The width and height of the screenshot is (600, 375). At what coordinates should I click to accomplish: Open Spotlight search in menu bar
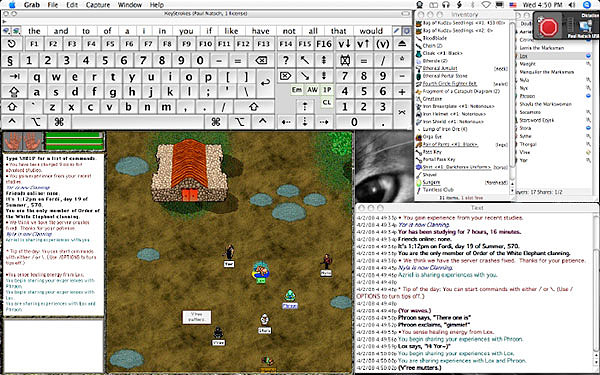tap(587, 5)
